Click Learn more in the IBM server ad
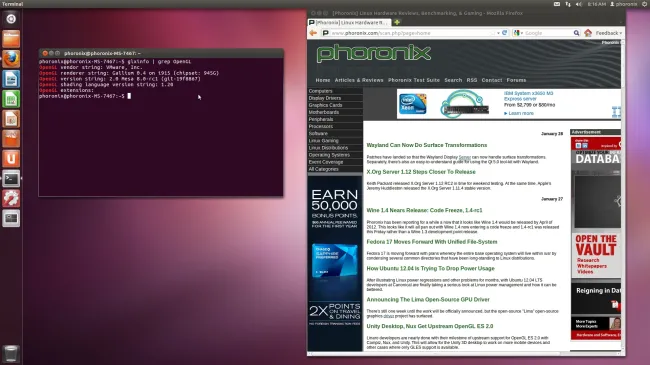Viewport: 650px width, 365px height. (x=520, y=113)
